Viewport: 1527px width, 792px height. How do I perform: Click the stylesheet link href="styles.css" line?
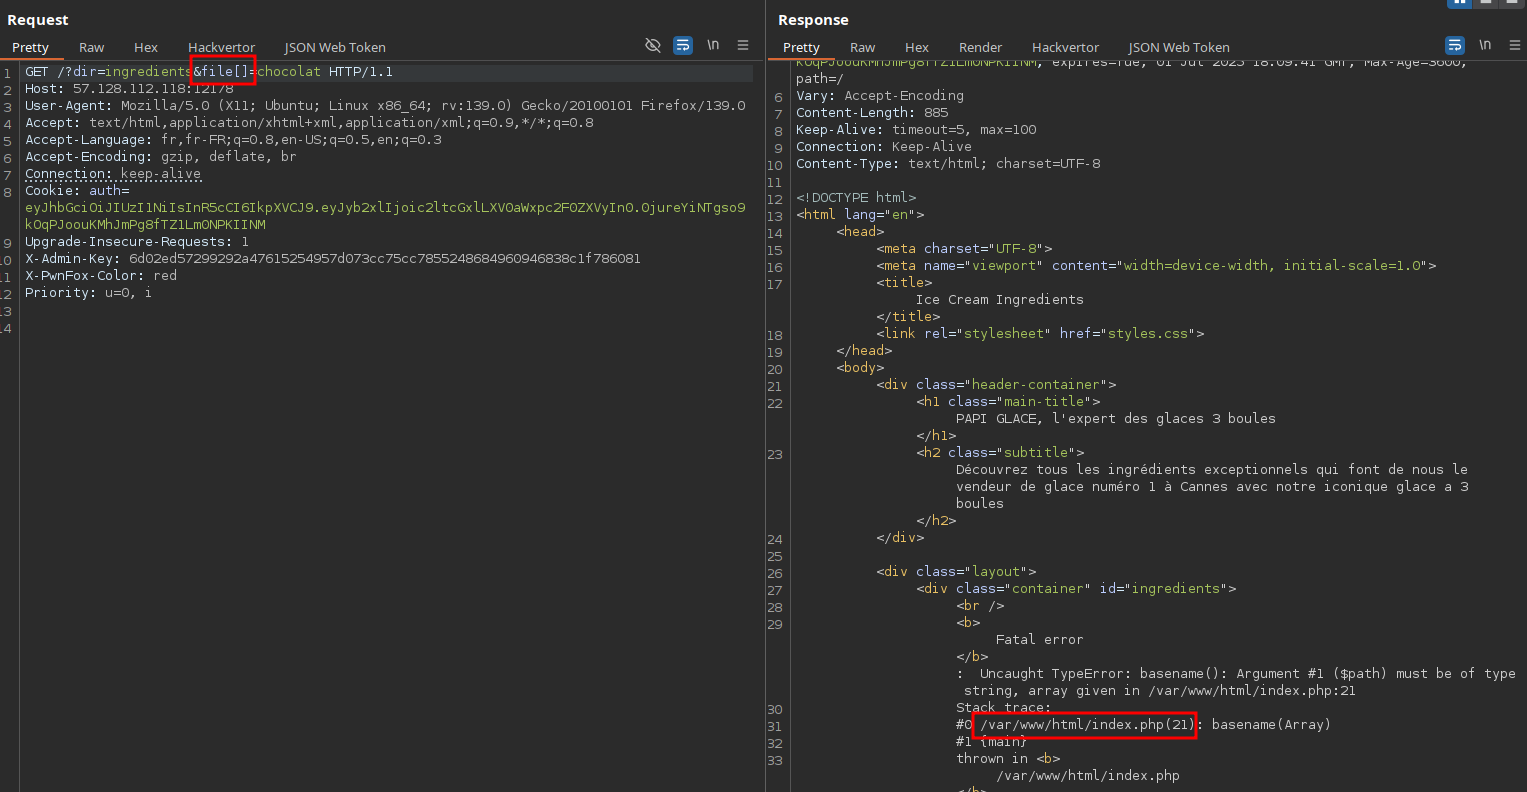[x=1040, y=334]
